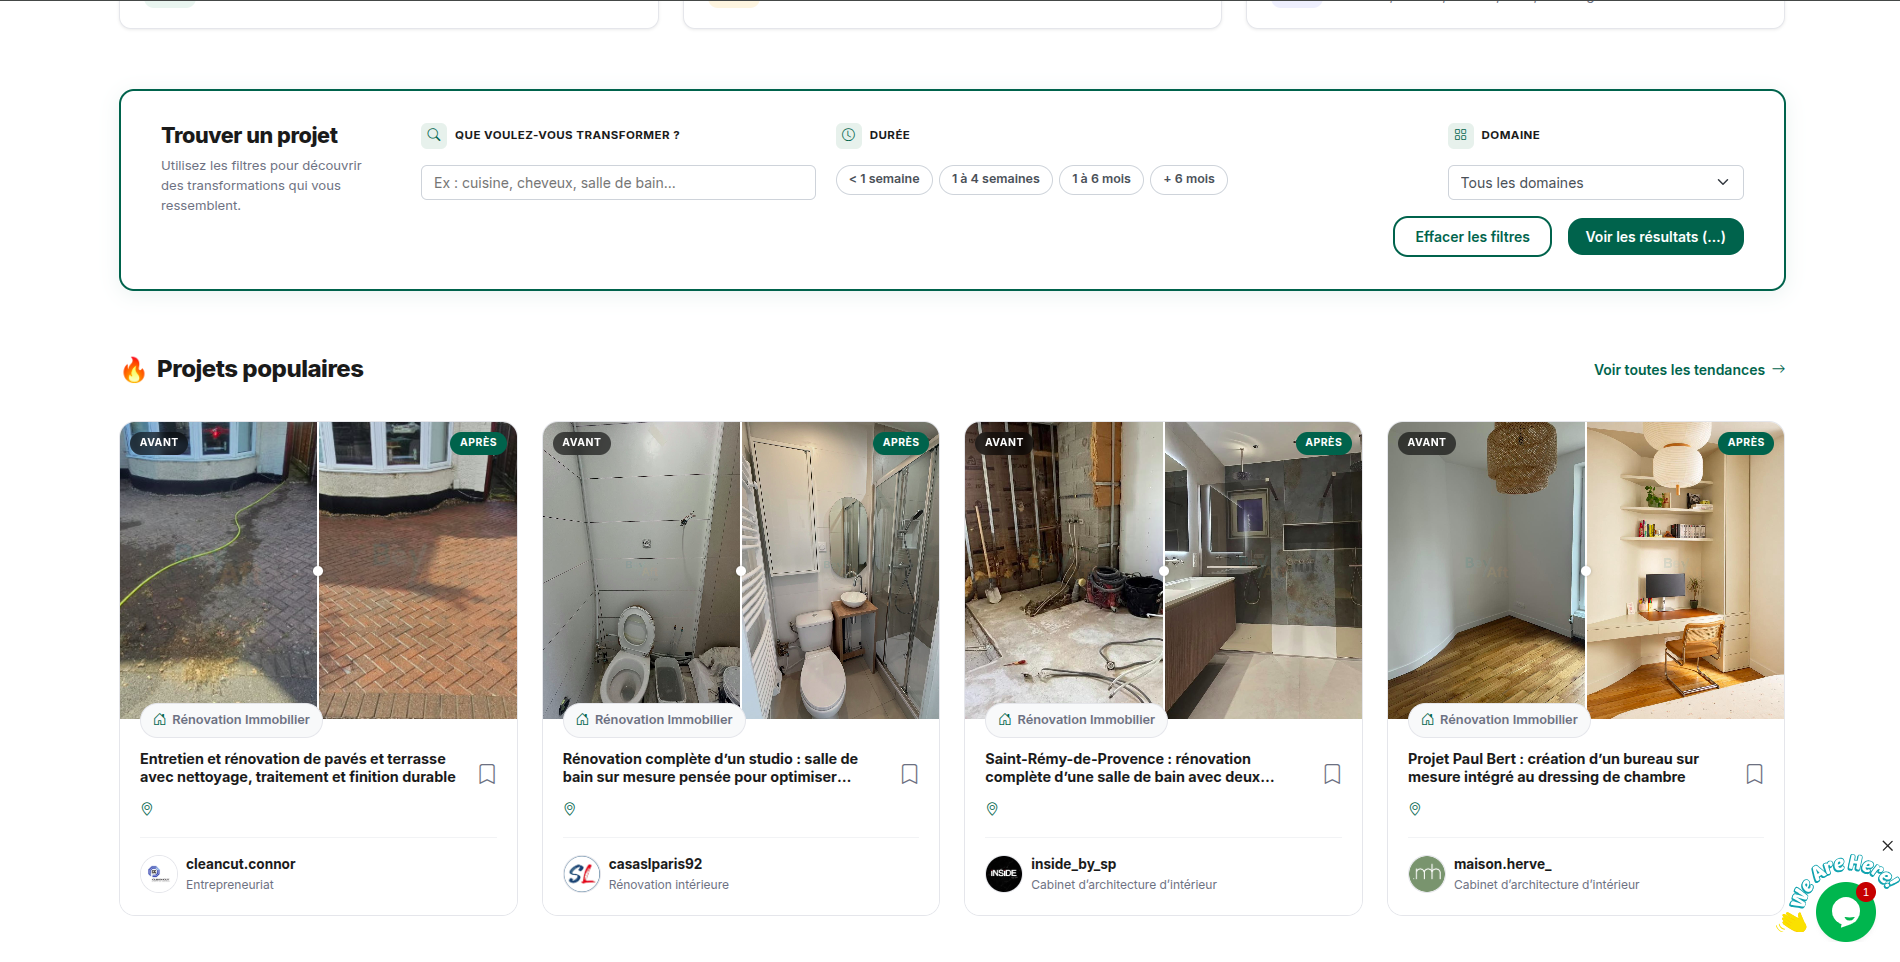
Task: Click before/after slider handle on pavés card
Action: (x=318, y=571)
